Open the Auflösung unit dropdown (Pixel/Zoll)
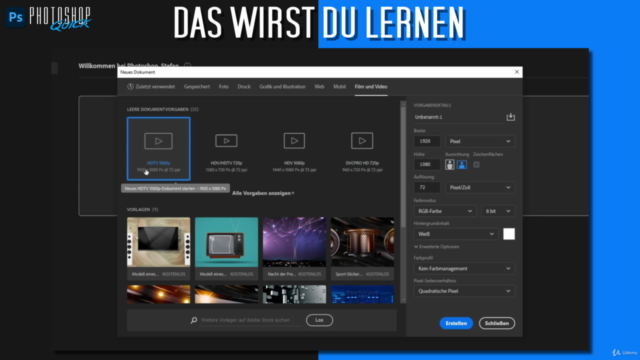The width and height of the screenshot is (640, 360). click(x=480, y=187)
